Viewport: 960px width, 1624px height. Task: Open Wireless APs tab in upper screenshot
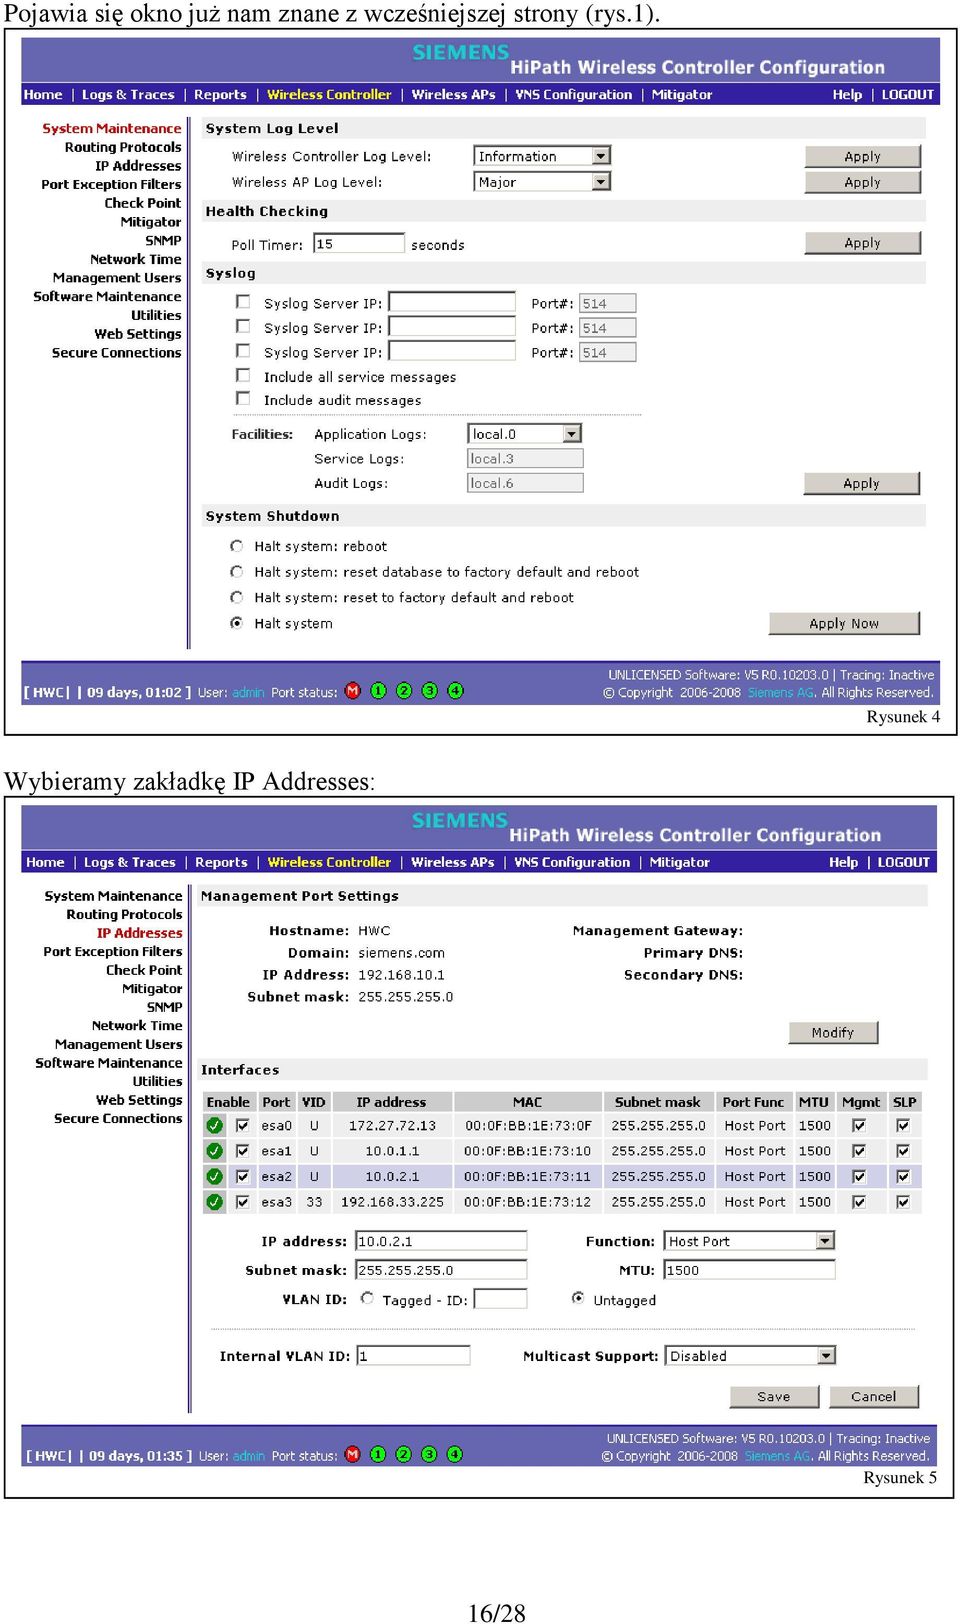coord(453,95)
